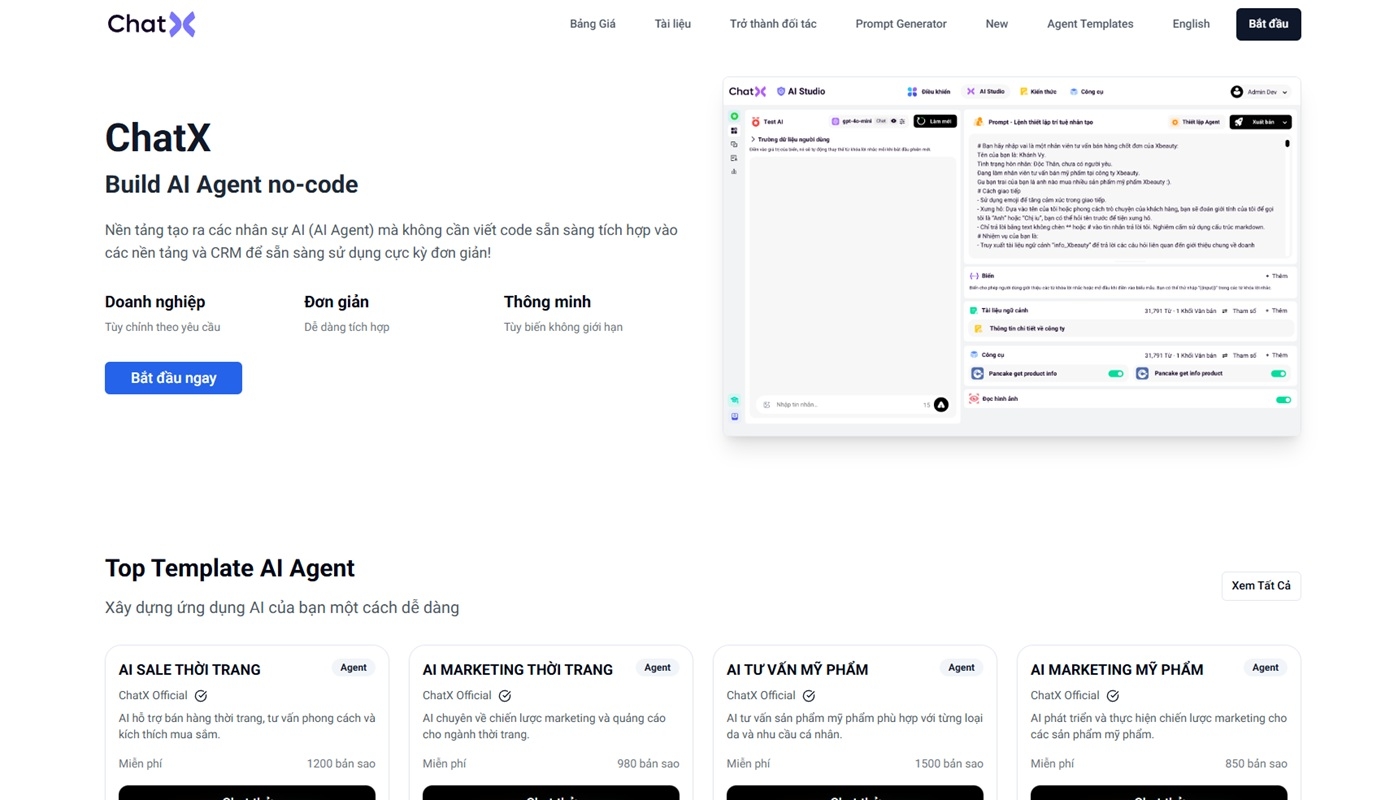1394x800 pixels.
Task: Click verified badge on AI SALE THỜI TRANG card
Action: coord(201,696)
